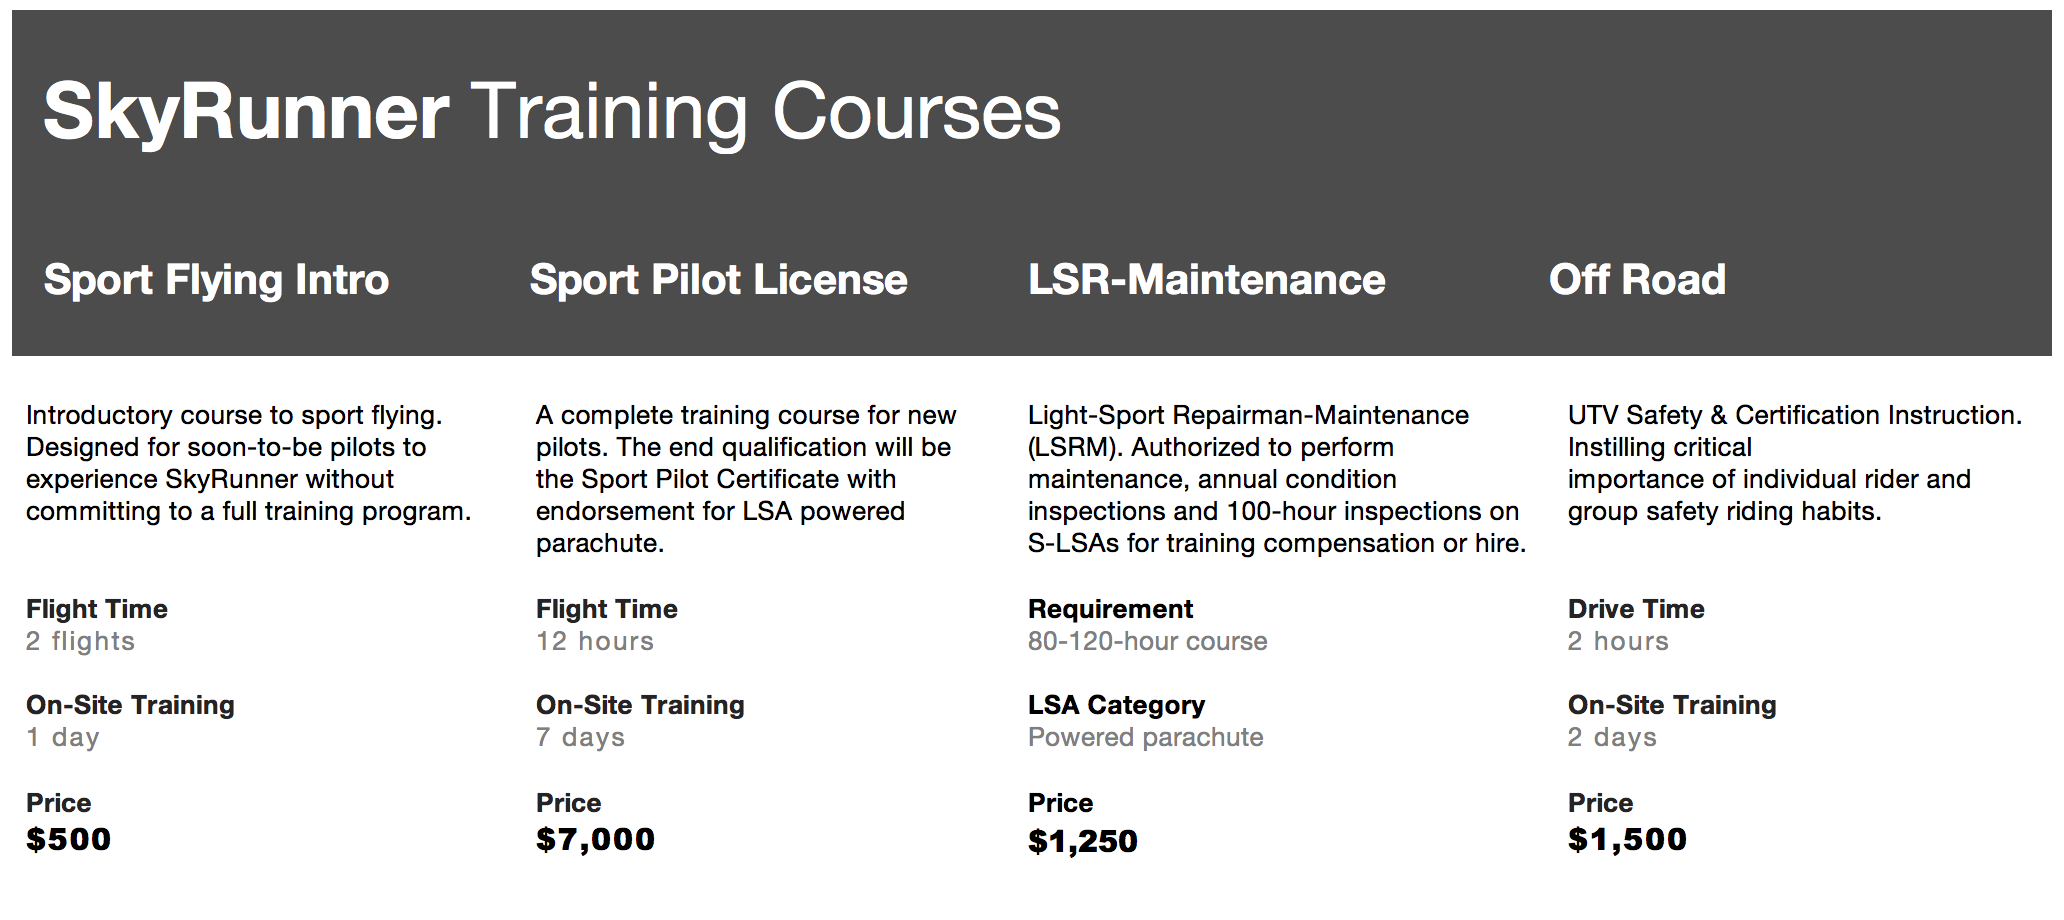Click the '2 days' on-site training value

point(1612,737)
